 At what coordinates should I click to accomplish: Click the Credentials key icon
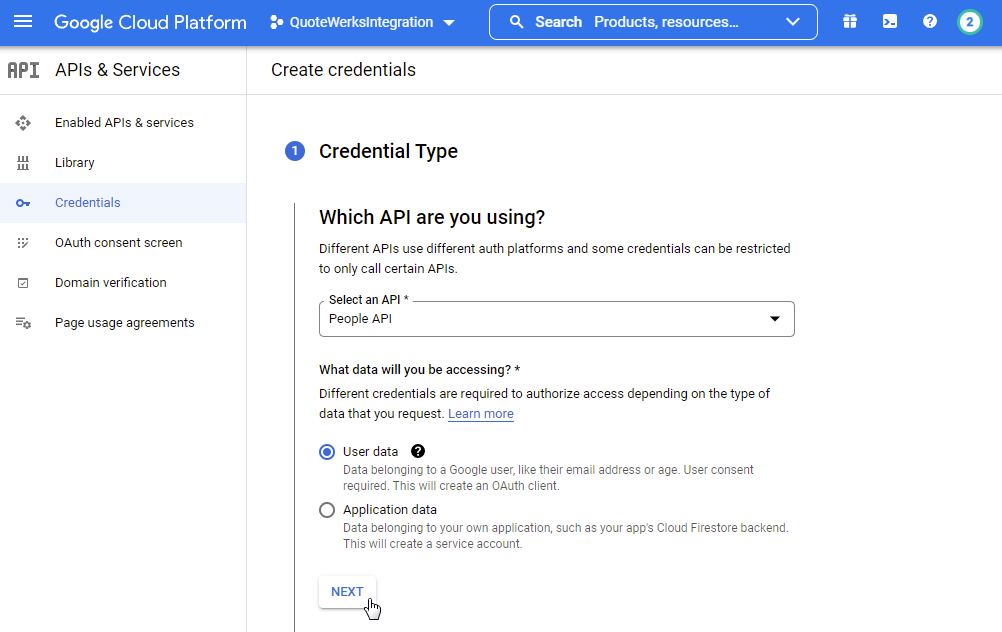(x=23, y=203)
